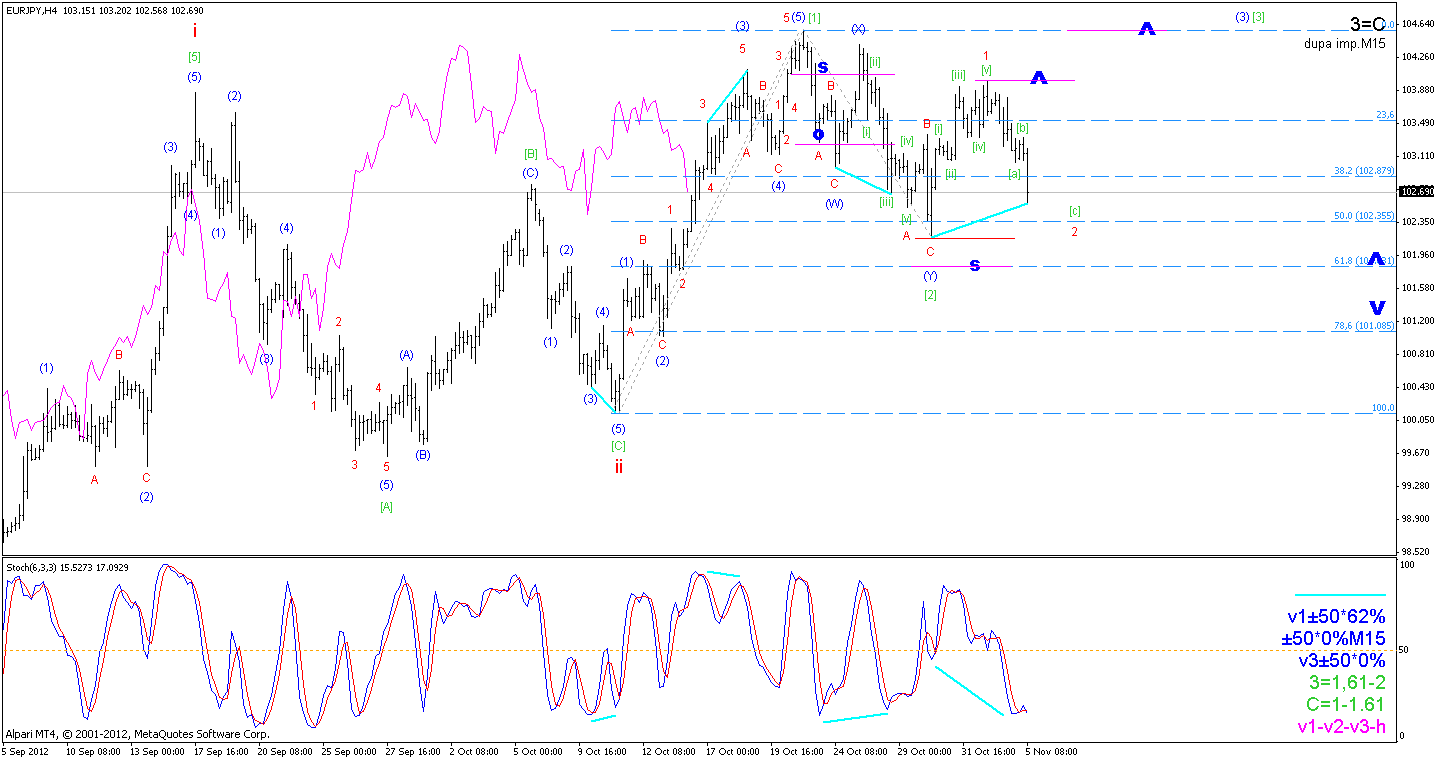The height and width of the screenshot is (759, 1434).
Task: Click the '3=C' text label
Action: [x=1368, y=23]
